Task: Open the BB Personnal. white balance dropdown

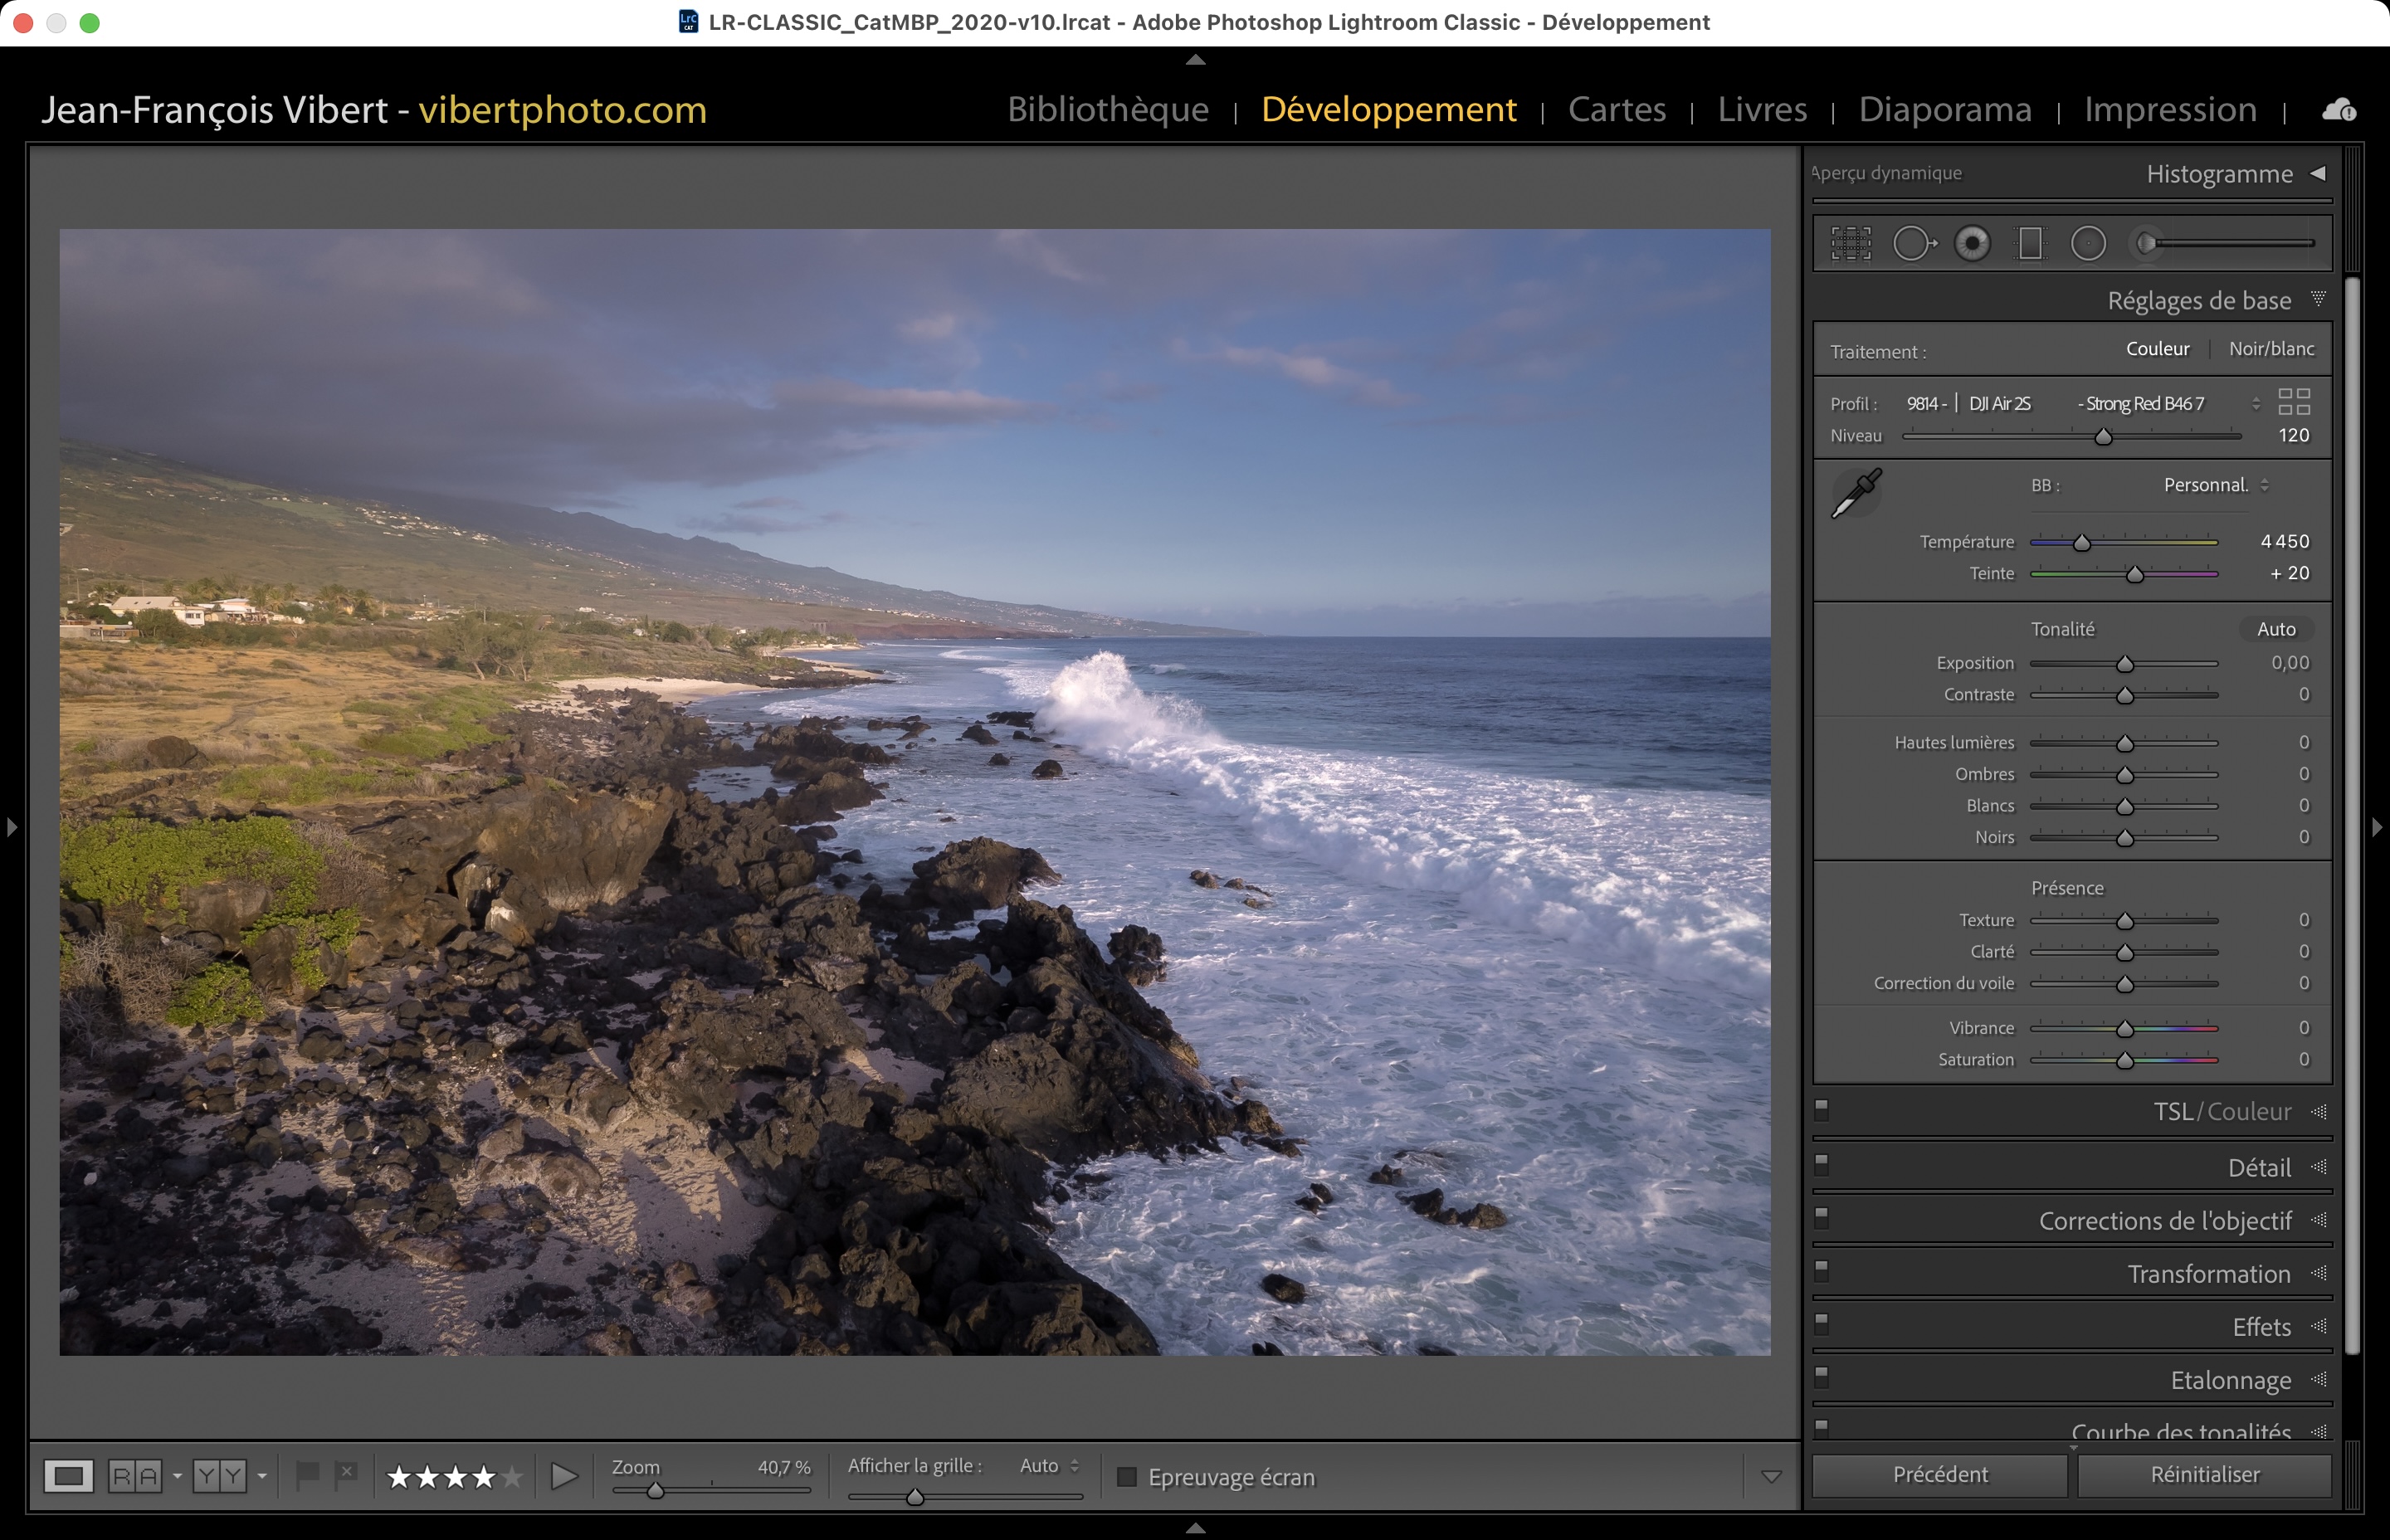Action: 2215,485
